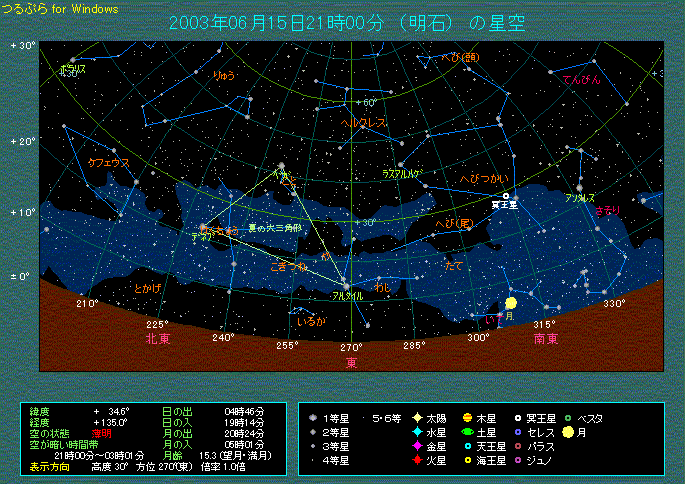Image resolution: width=685 pixels, height=484 pixels.
Task: Click the Vega star at the triangle's top vertex
Action: point(282,166)
